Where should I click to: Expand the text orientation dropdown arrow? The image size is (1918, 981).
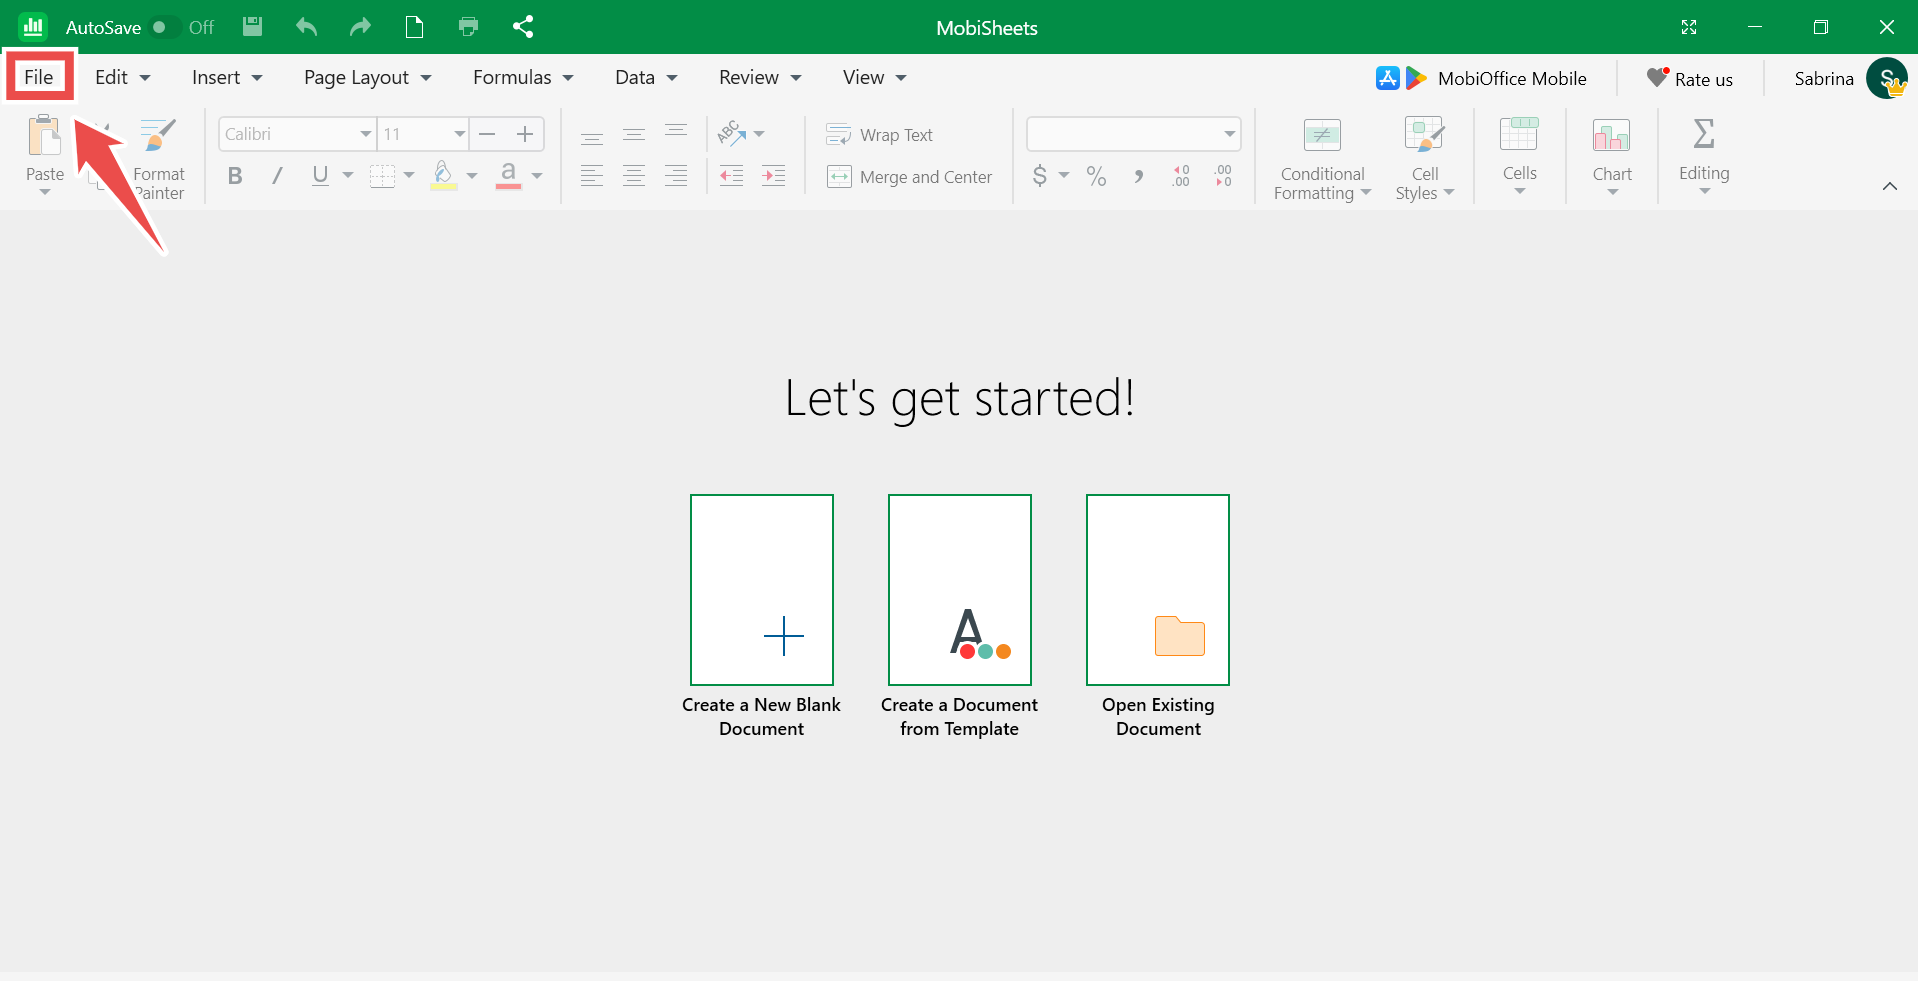point(759,134)
